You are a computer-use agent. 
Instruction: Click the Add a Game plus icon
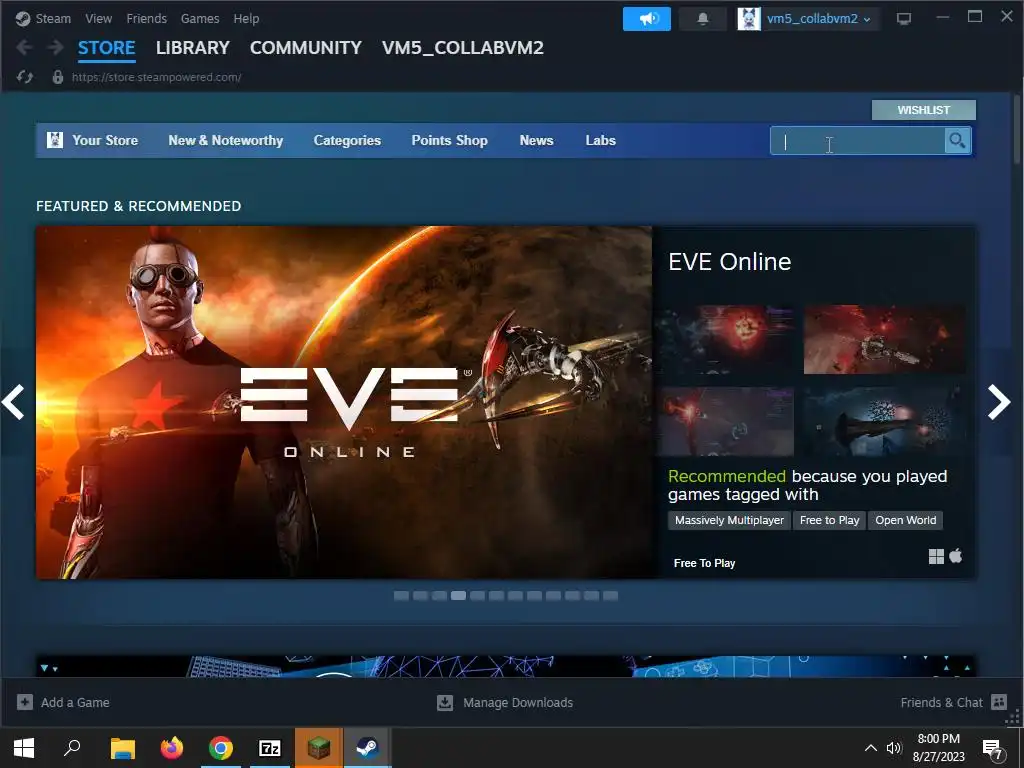click(x=25, y=702)
